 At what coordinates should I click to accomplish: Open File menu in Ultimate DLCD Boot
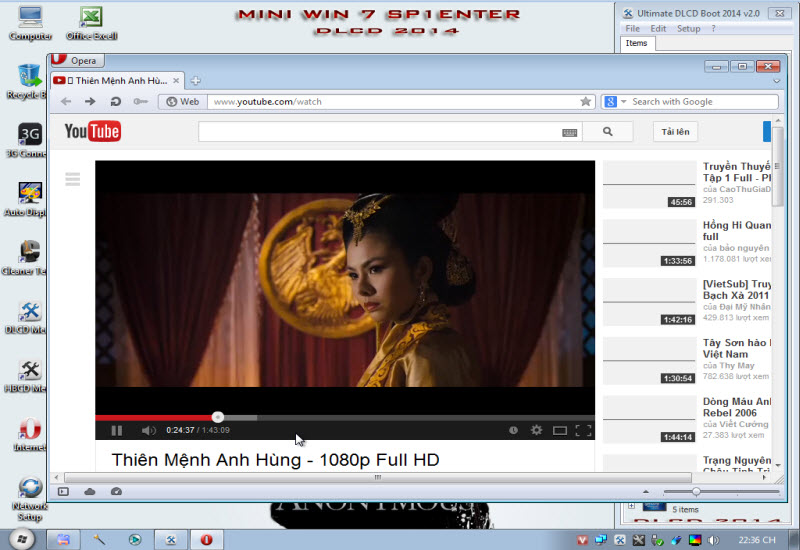632,29
